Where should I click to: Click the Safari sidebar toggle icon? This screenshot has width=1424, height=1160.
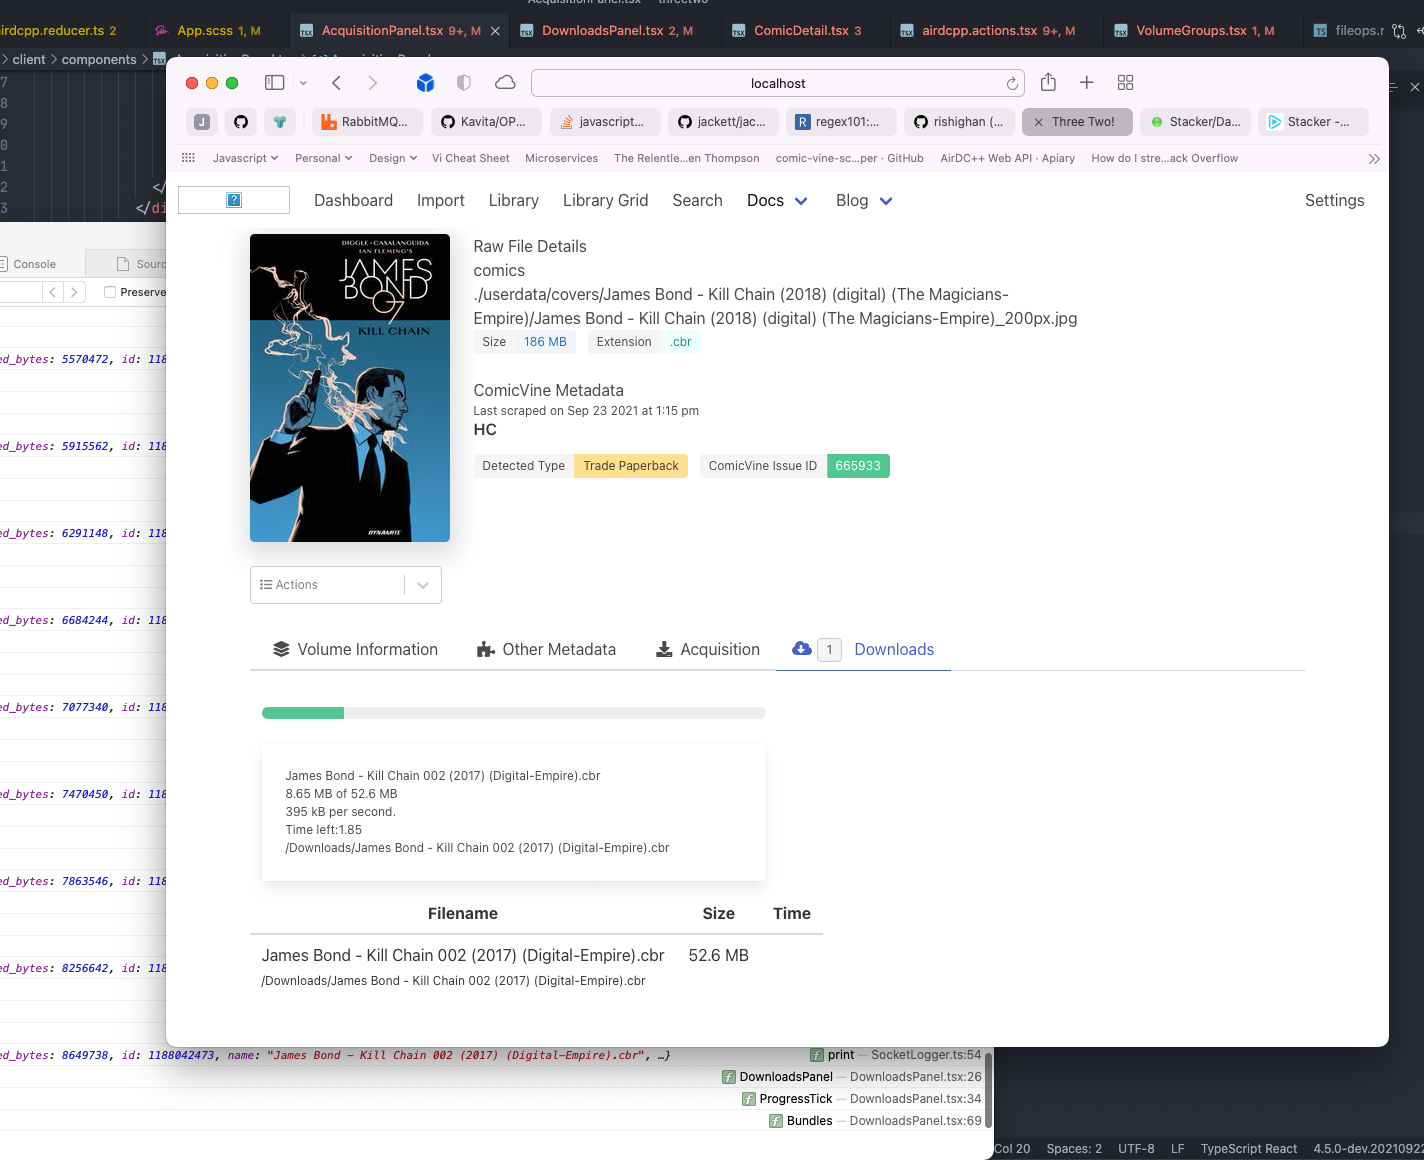(x=274, y=83)
